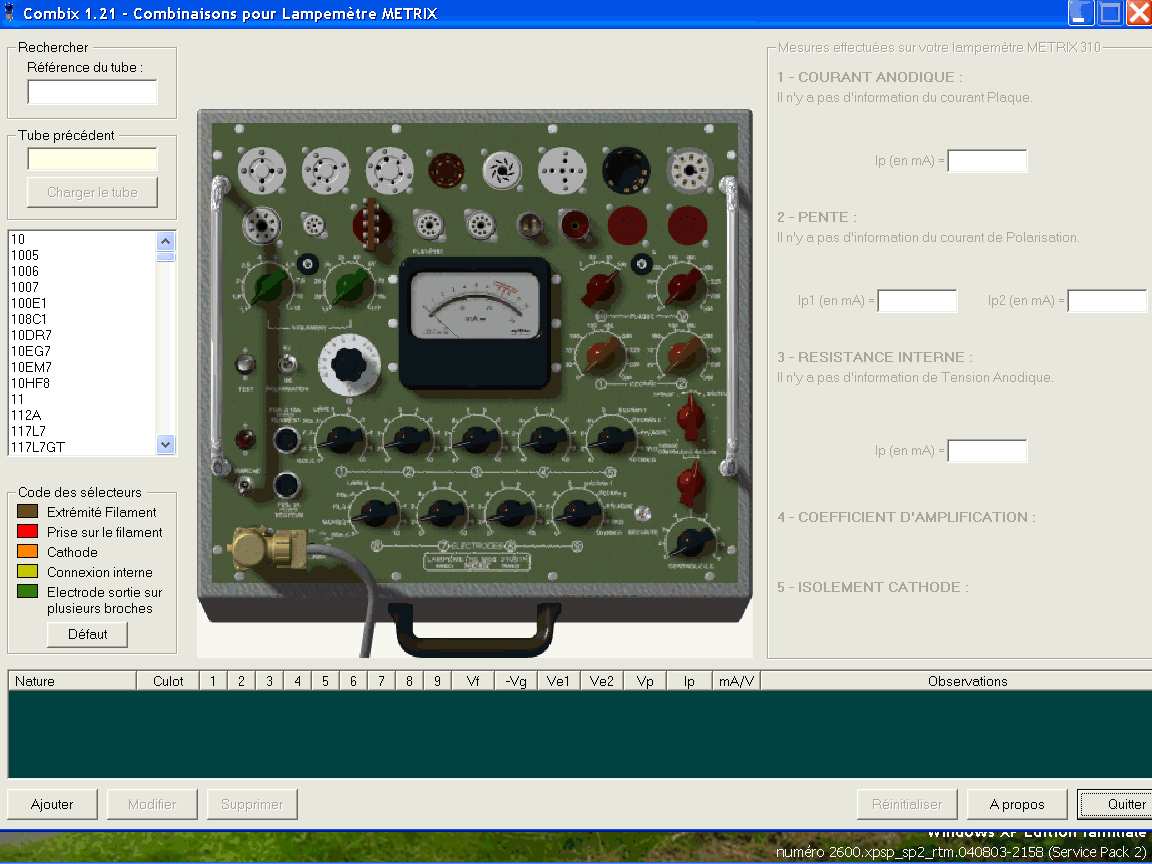1152x864 pixels.
Task: Click the white graduated dial knob on lampemètre
Action: point(349,364)
